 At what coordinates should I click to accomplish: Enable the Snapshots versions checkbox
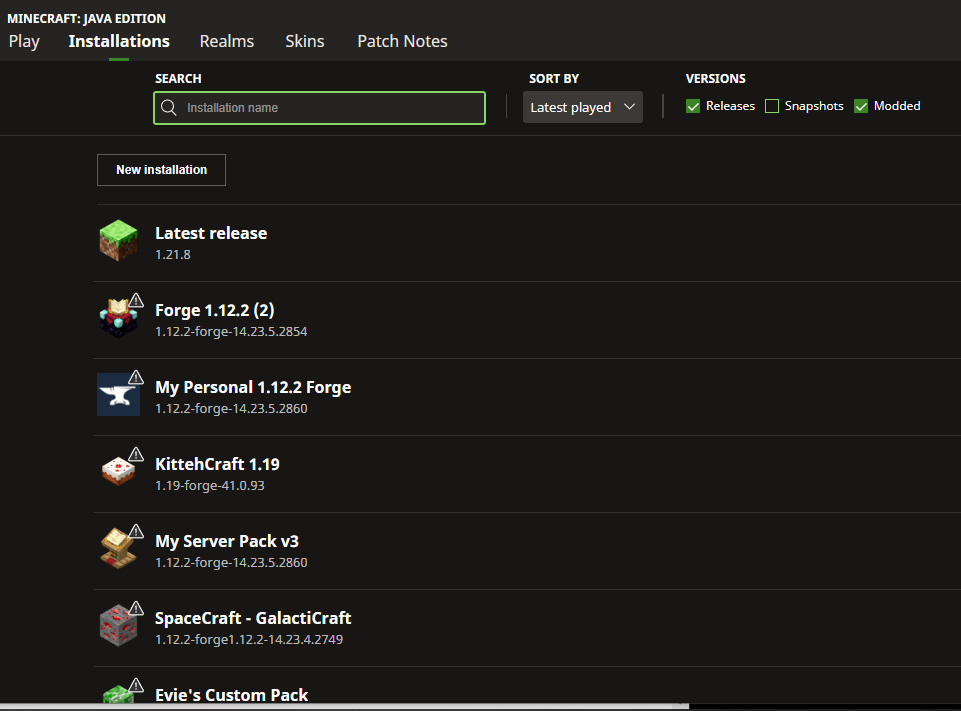[x=772, y=106]
